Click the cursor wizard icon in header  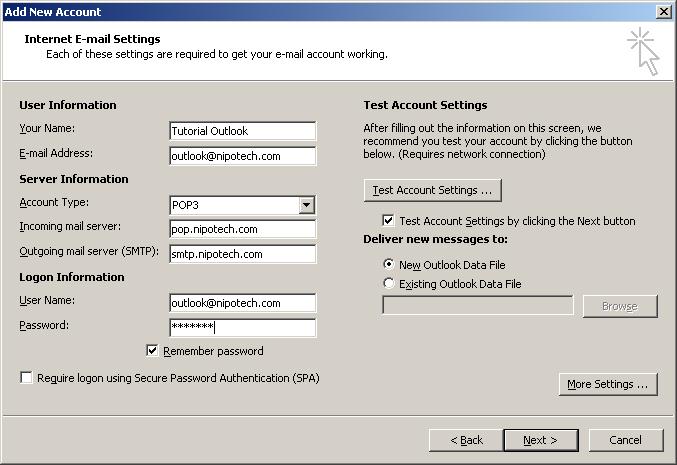[643, 51]
